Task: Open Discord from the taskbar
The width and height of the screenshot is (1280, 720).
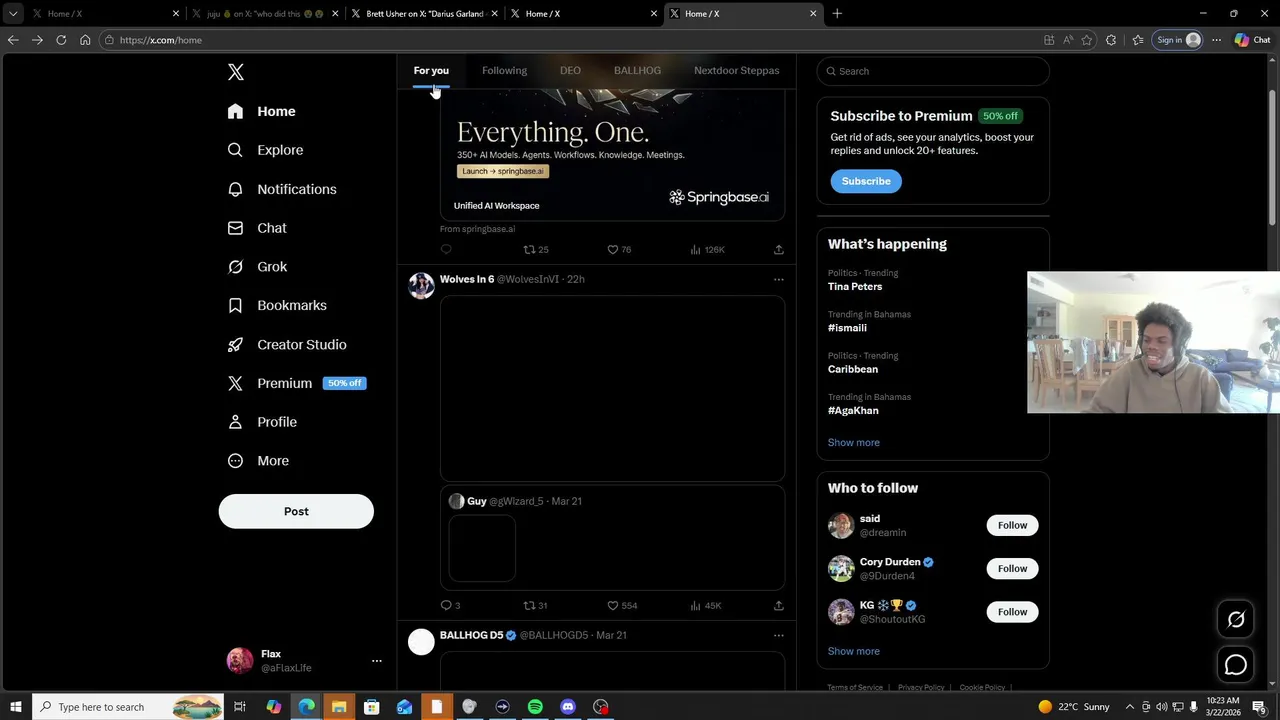Action: [568, 707]
